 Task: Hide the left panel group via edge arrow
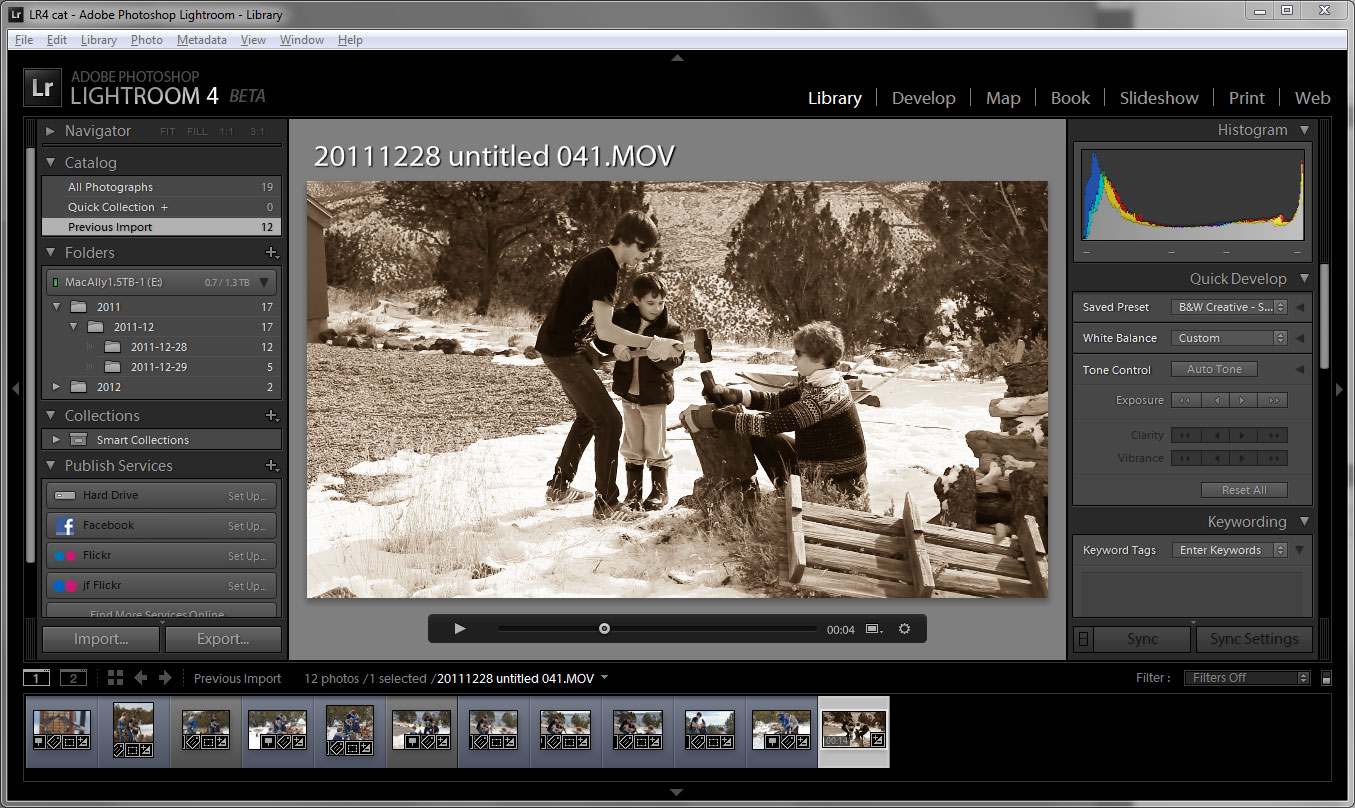tap(15, 389)
